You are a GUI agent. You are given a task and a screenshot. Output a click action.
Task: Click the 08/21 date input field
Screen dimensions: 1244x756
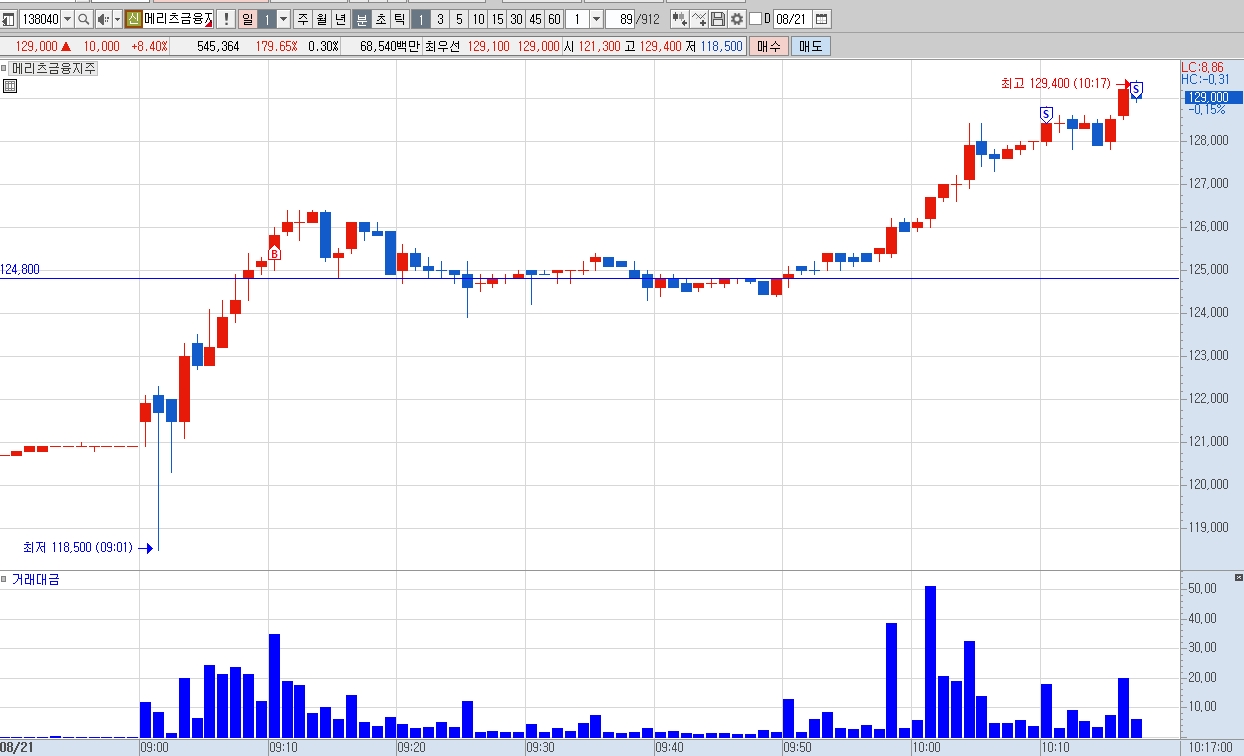792,19
